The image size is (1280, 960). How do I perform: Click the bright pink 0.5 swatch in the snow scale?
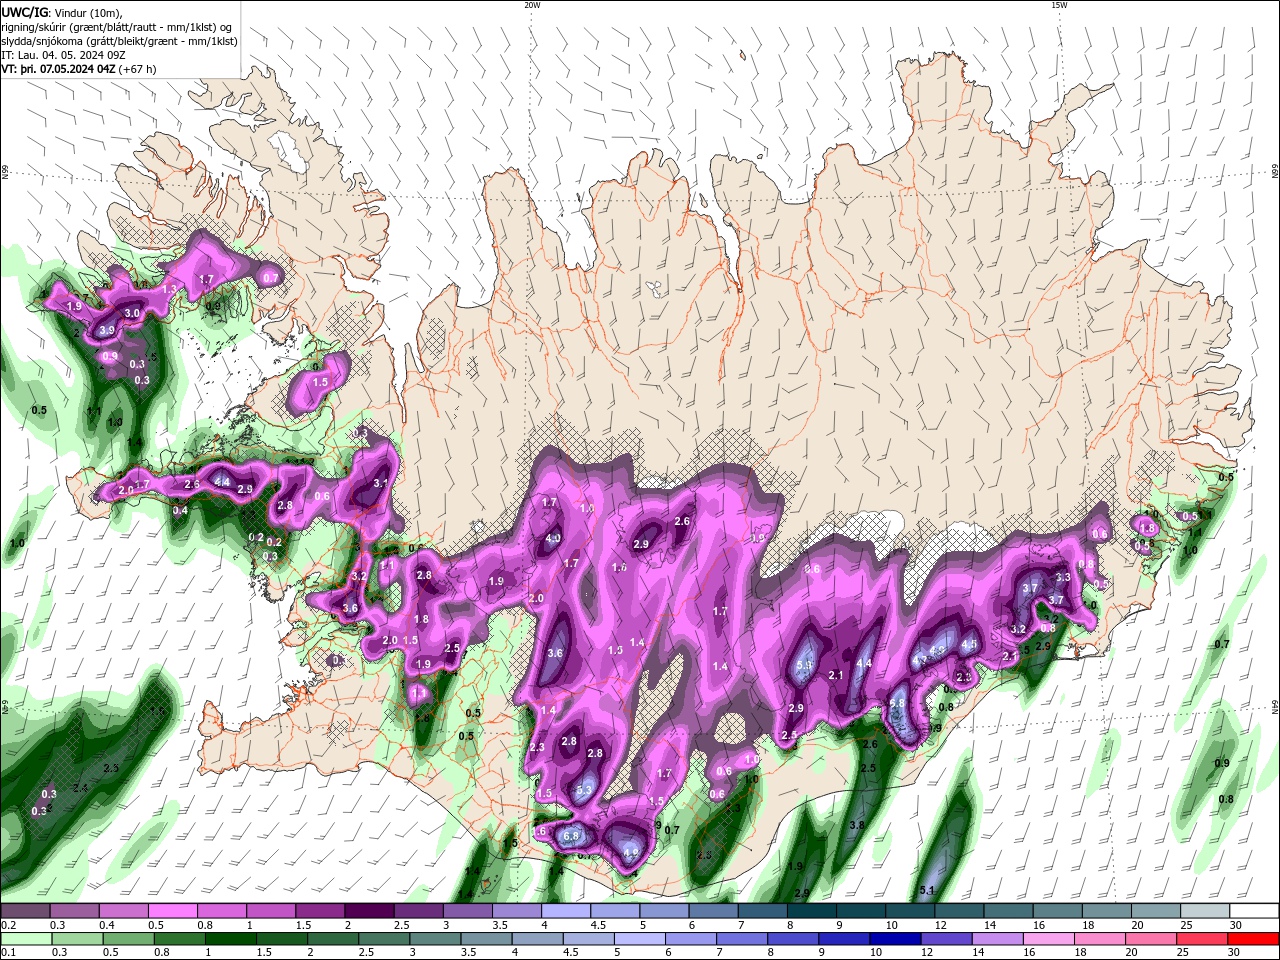click(x=172, y=911)
